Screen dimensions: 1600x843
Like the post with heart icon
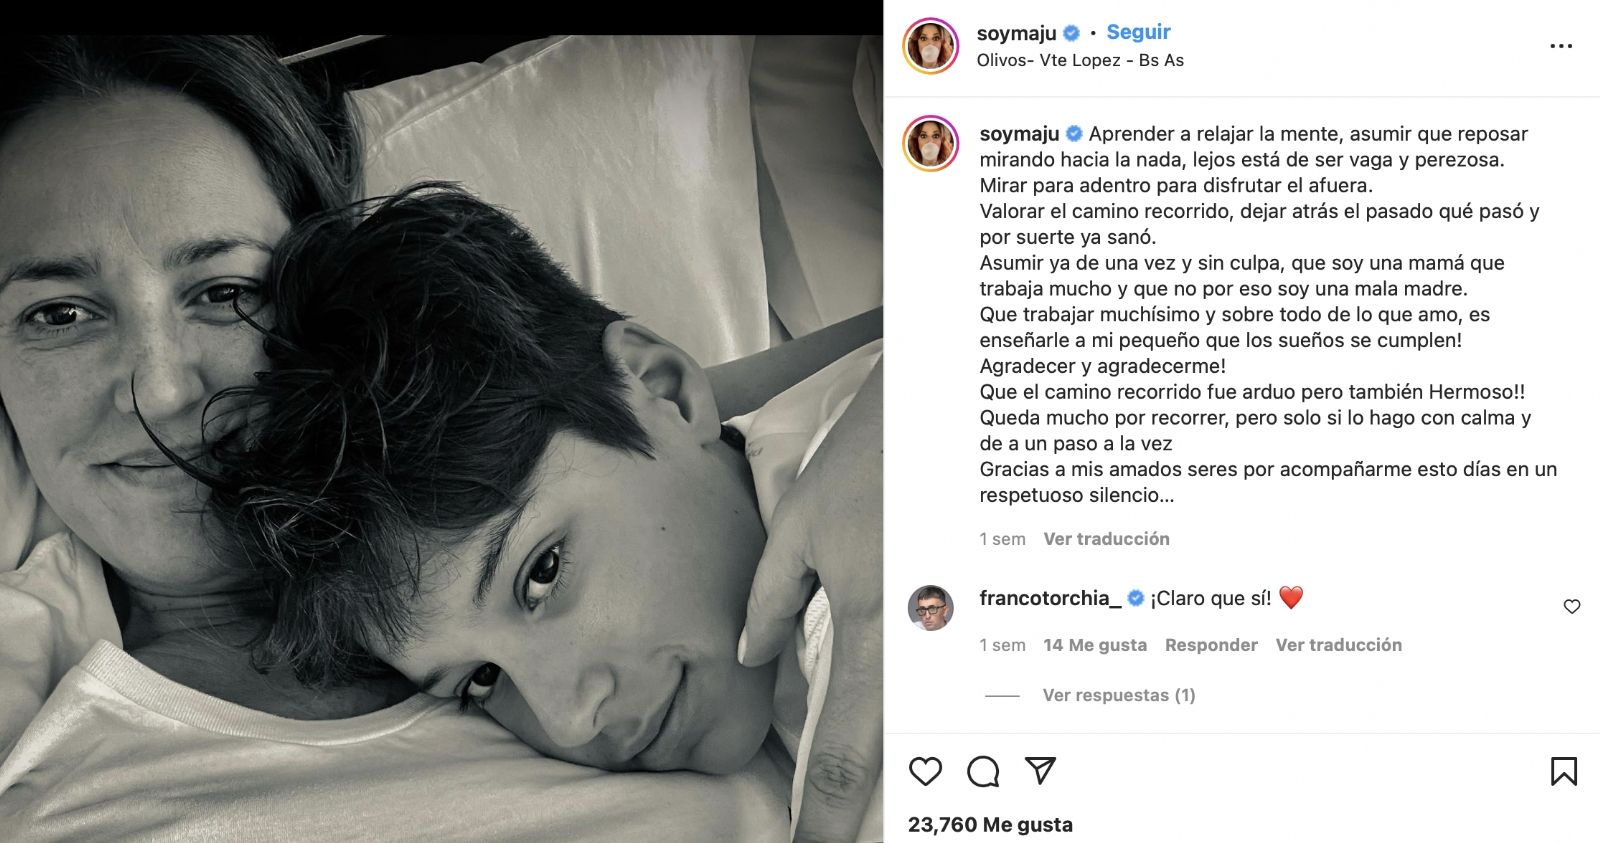click(x=925, y=771)
